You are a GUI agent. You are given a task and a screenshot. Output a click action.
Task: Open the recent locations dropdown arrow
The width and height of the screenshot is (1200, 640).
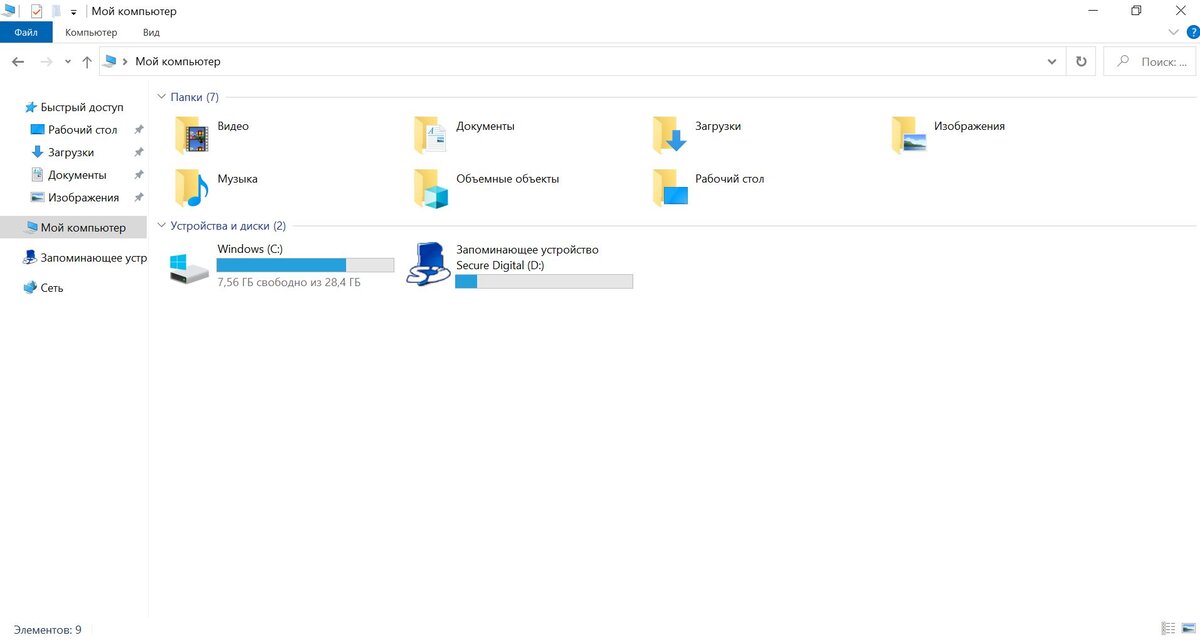(68, 62)
